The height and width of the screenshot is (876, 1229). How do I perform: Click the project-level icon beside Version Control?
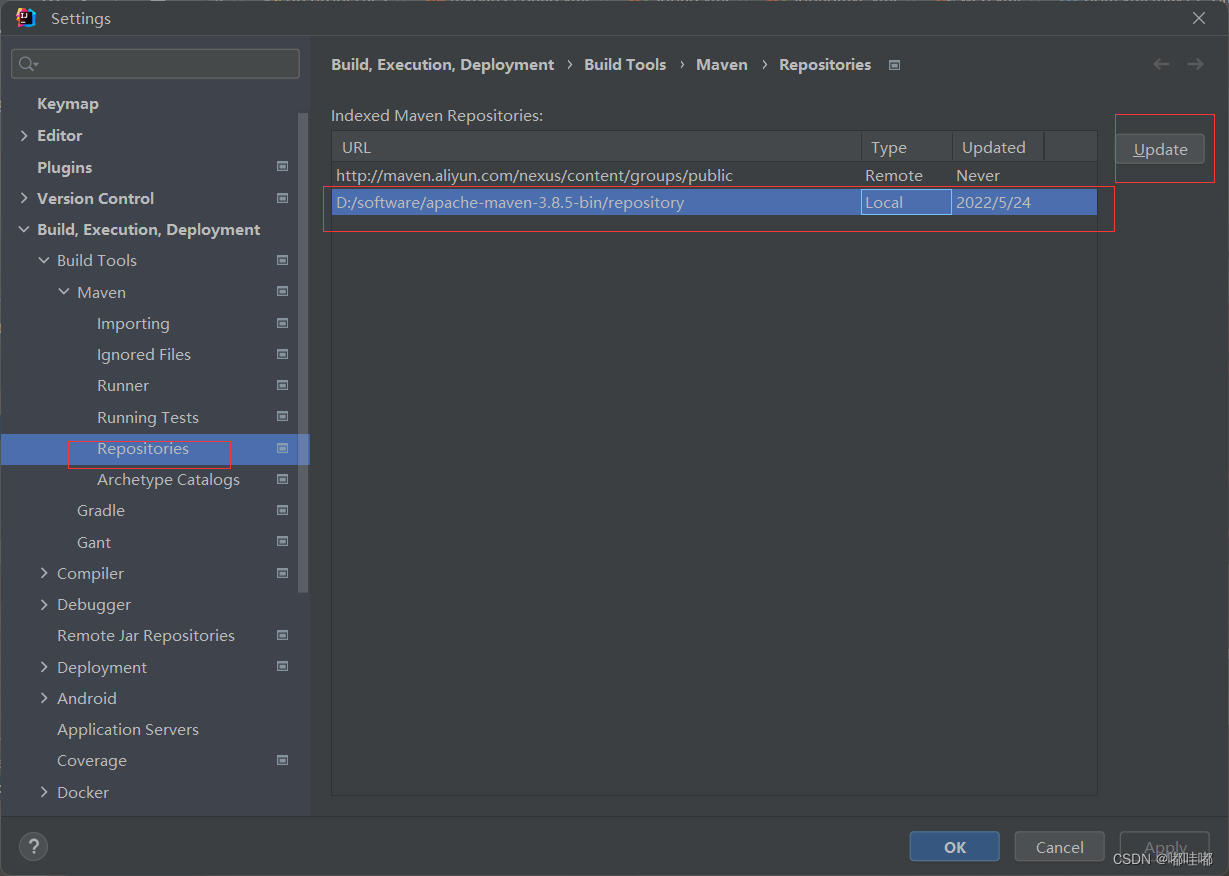[283, 198]
